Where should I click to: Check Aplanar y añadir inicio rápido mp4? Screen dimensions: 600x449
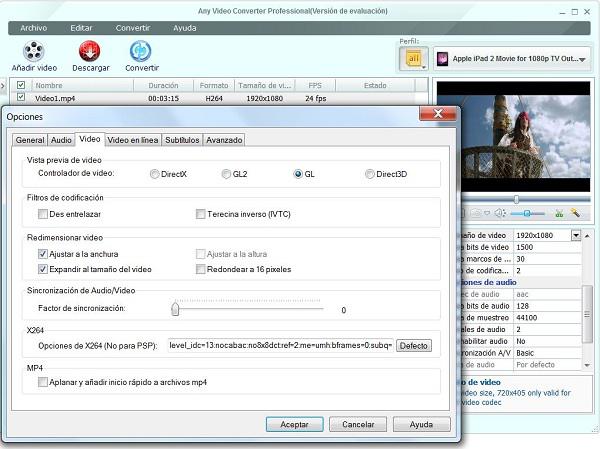point(43,382)
